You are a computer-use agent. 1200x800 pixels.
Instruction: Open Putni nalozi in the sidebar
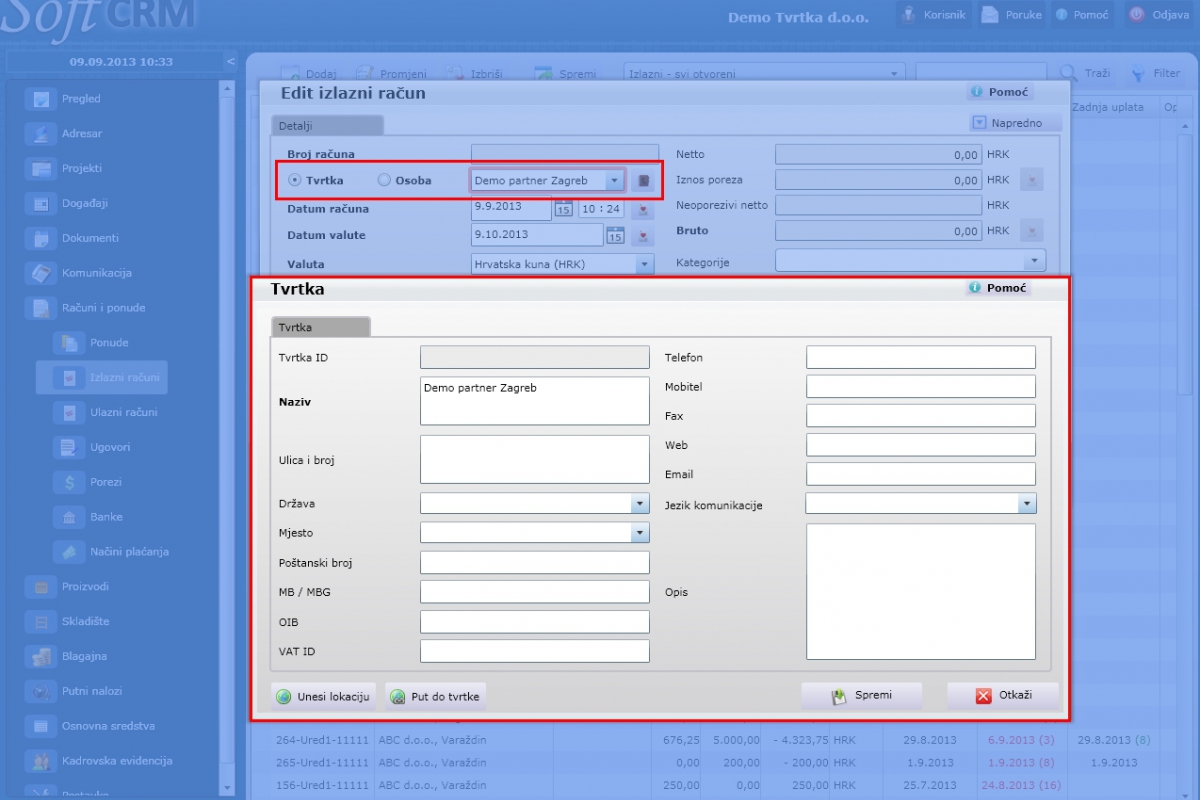pyautogui.click(x=93, y=691)
